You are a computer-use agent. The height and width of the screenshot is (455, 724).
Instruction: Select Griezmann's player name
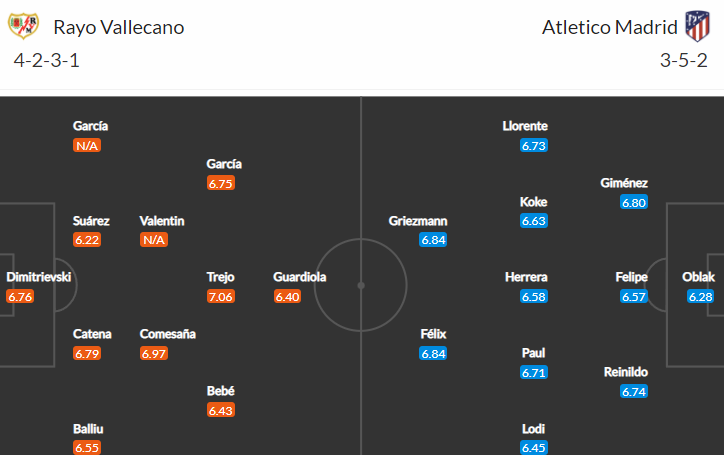click(x=418, y=221)
